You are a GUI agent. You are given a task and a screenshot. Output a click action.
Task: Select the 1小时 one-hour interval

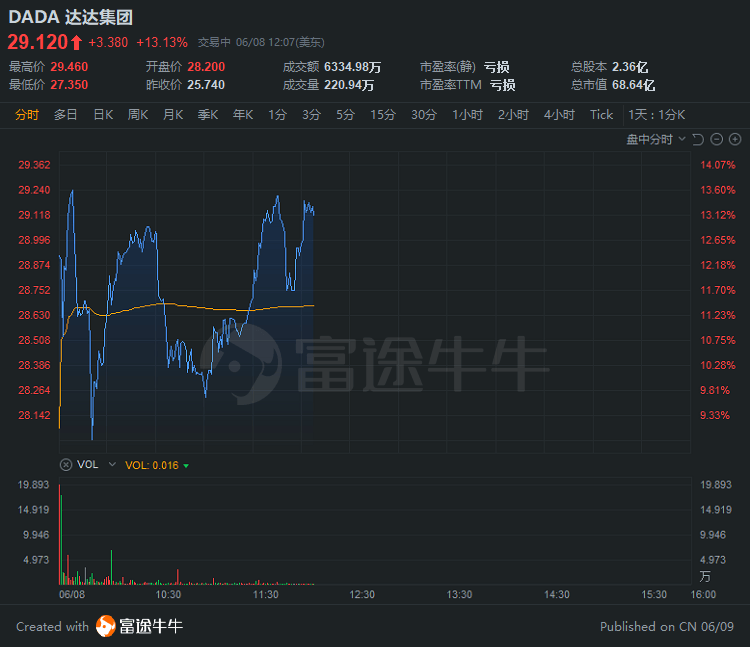point(467,115)
